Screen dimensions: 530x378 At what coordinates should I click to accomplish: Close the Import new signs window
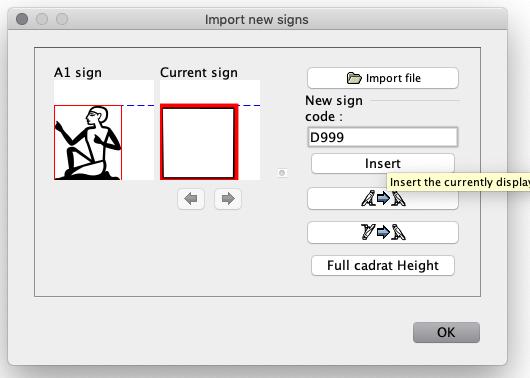[22, 19]
